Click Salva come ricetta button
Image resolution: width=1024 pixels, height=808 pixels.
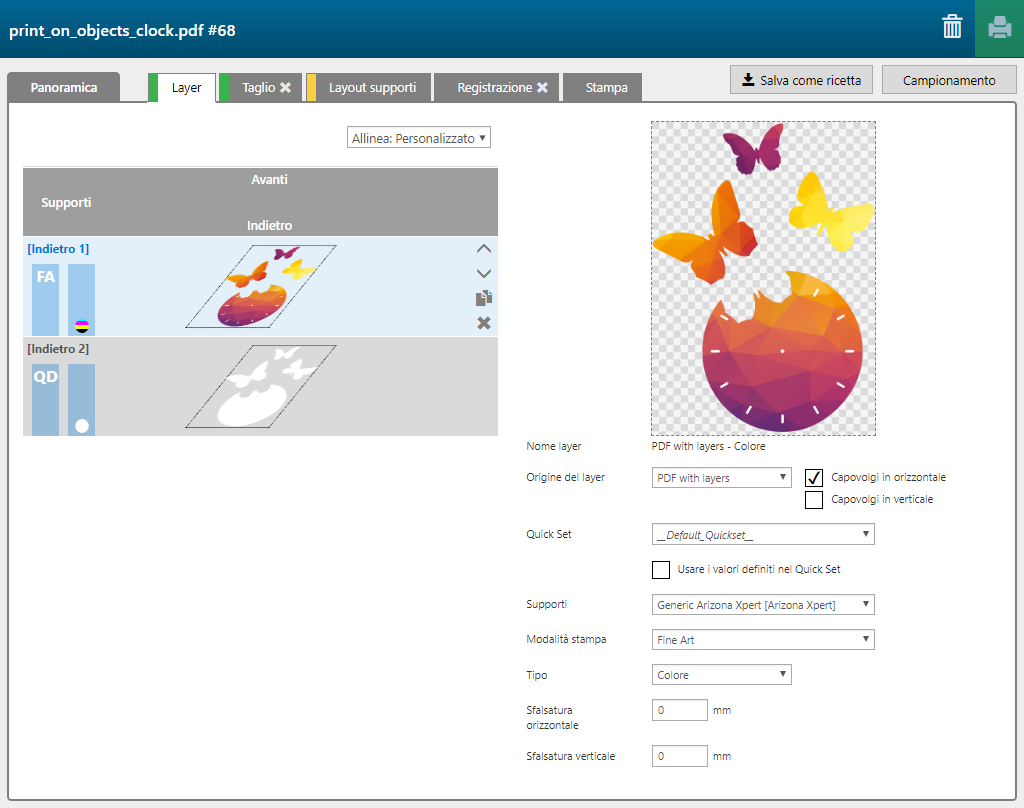point(801,80)
